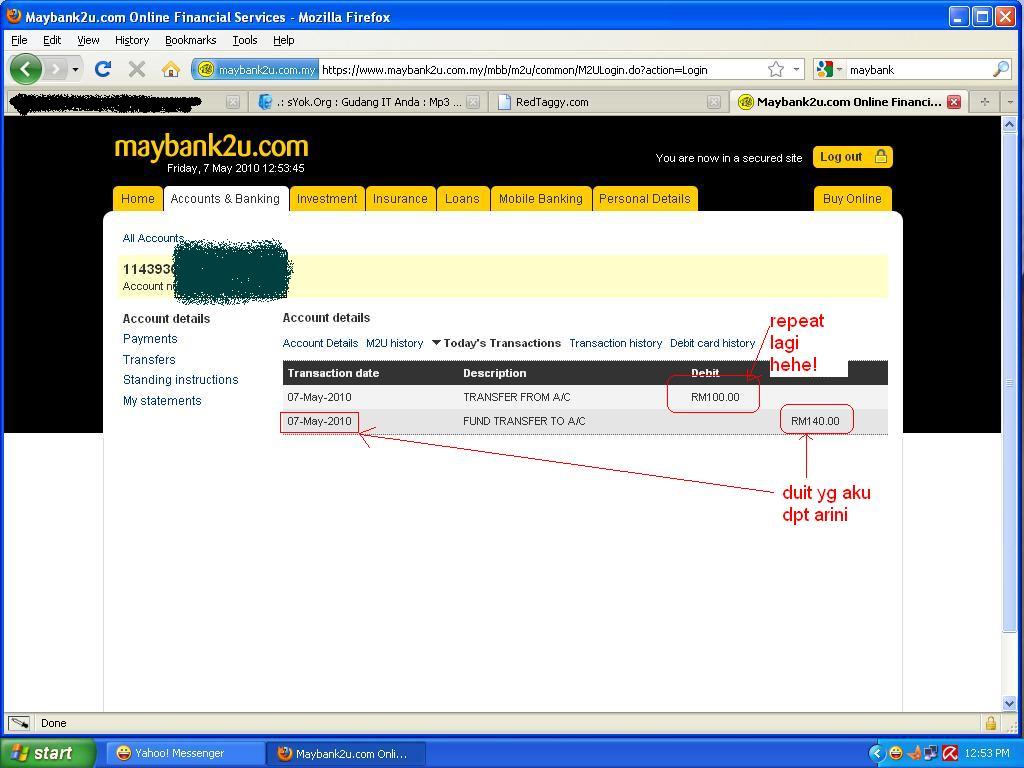Viewport: 1024px width, 768px height.
Task: Open the Transfers sidebar link
Action: click(149, 359)
